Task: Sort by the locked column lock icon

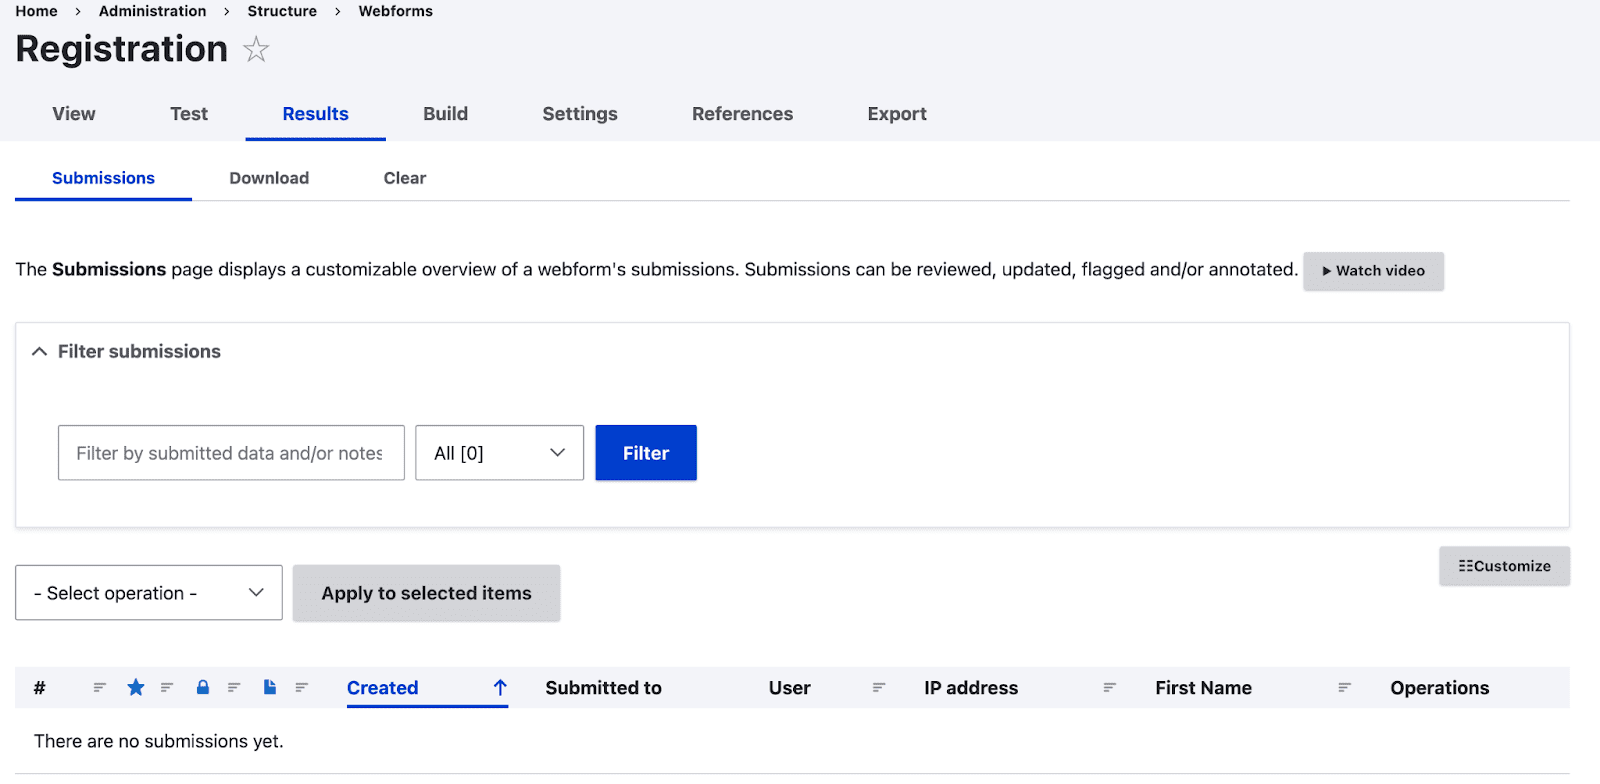Action: pos(203,687)
